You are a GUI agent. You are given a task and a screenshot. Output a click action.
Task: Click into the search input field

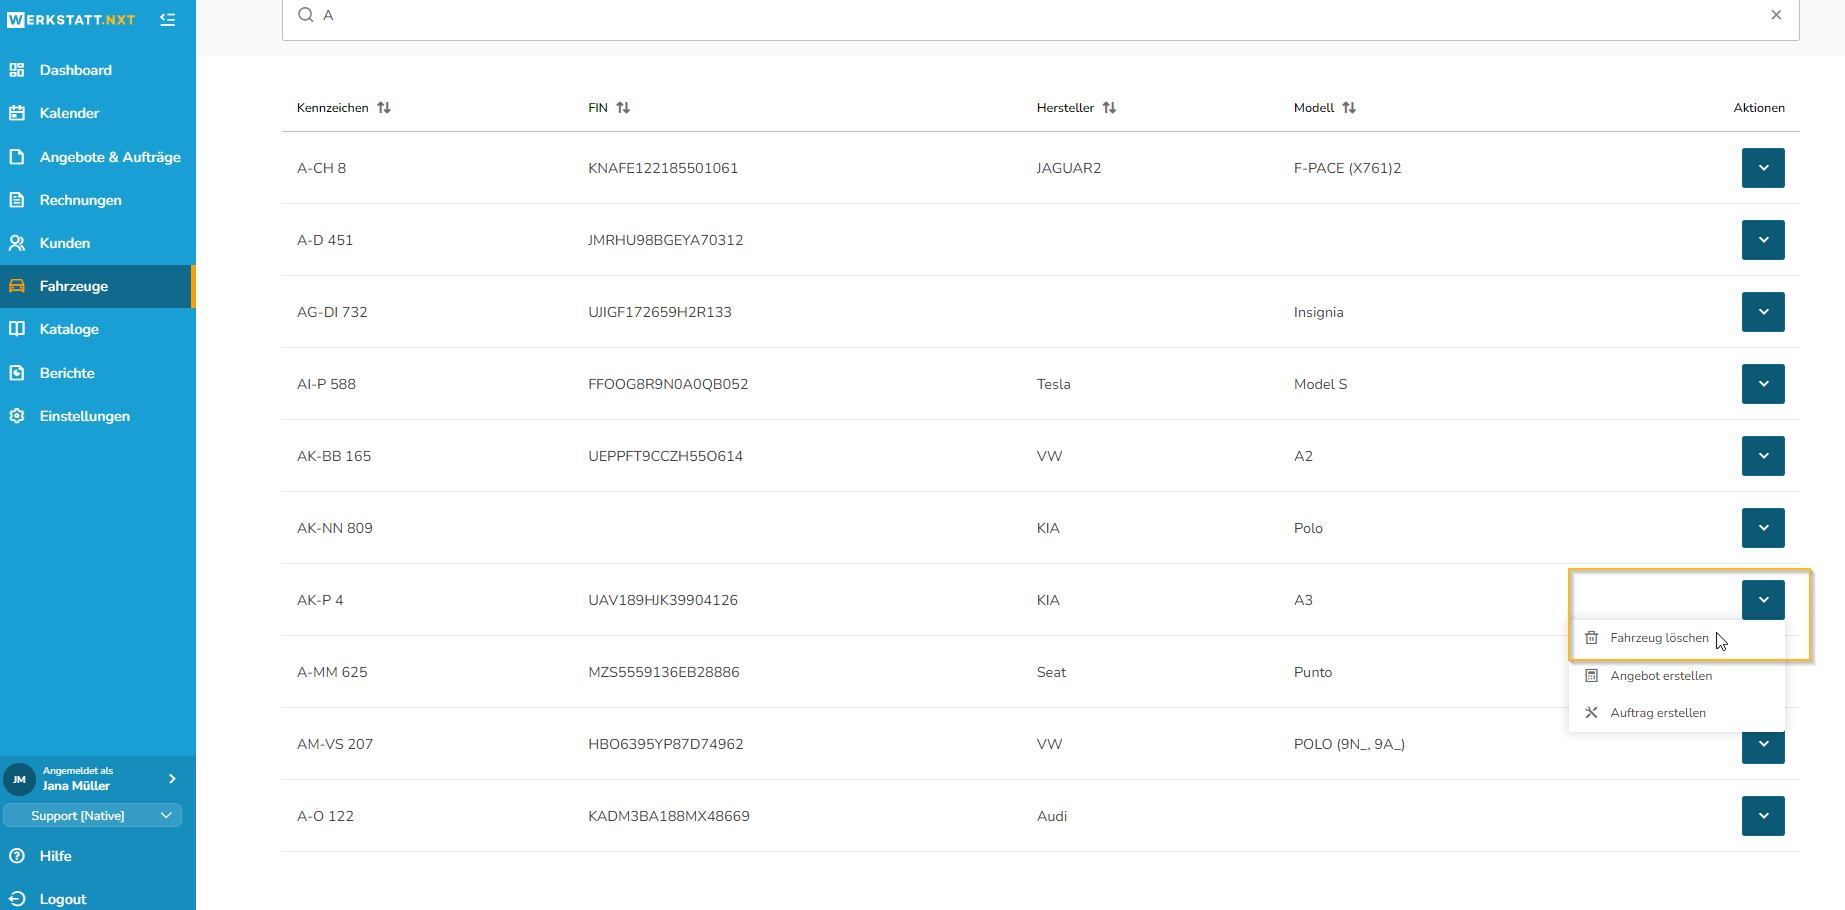(x=1040, y=16)
